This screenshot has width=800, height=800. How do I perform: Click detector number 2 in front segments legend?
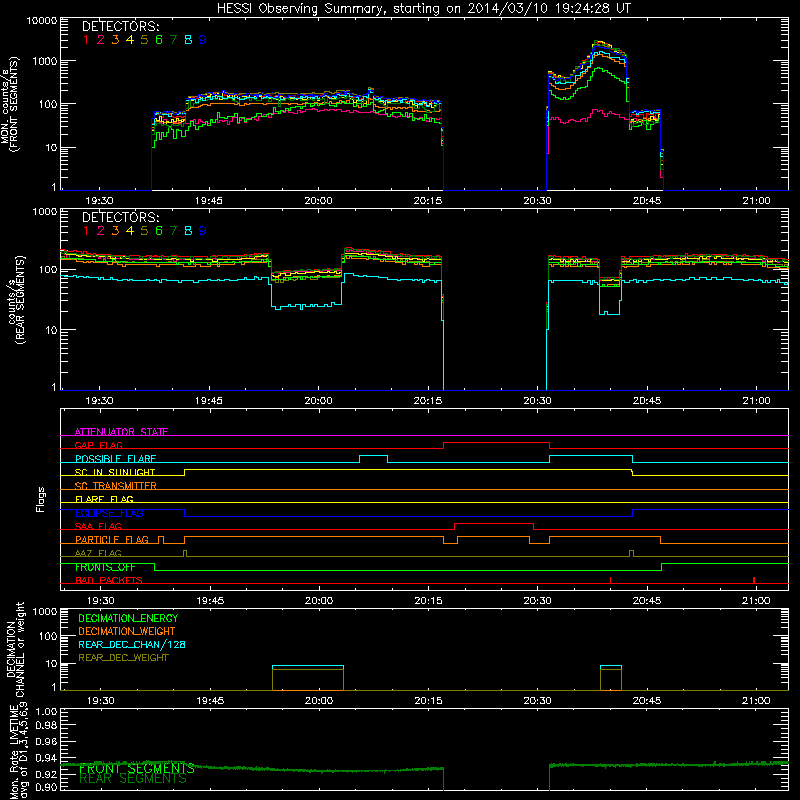[101, 40]
